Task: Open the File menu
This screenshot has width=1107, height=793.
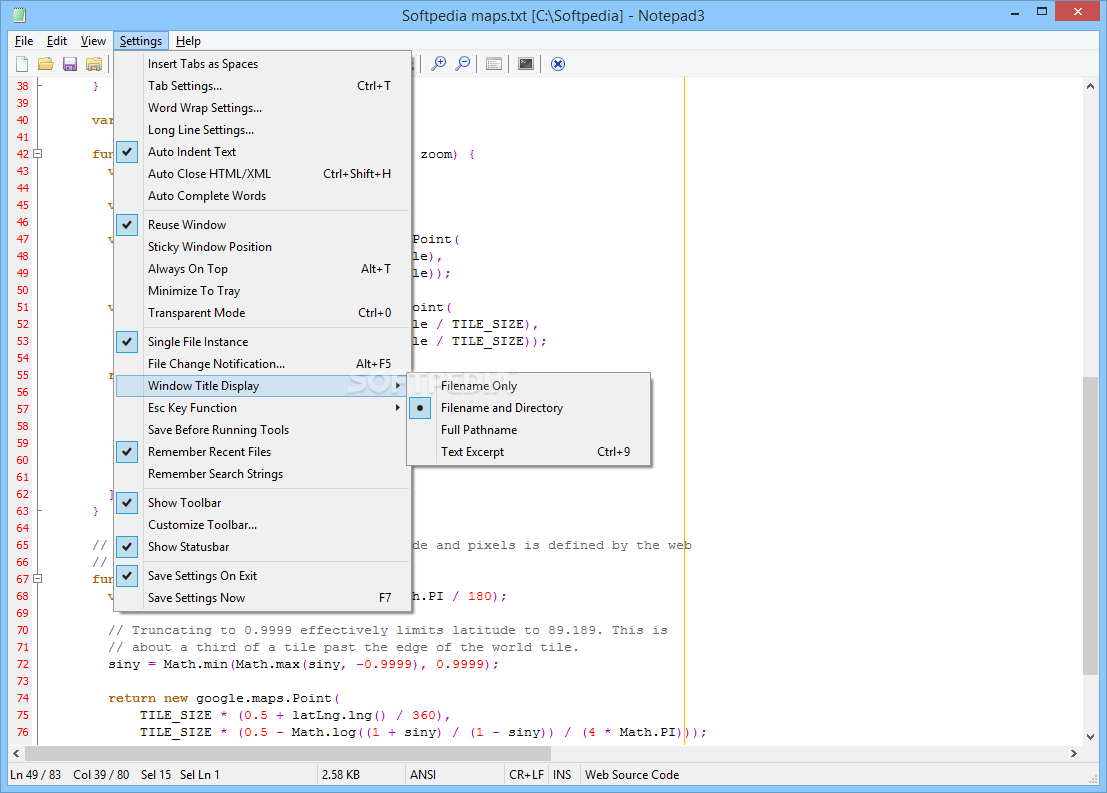Action: click(x=24, y=41)
